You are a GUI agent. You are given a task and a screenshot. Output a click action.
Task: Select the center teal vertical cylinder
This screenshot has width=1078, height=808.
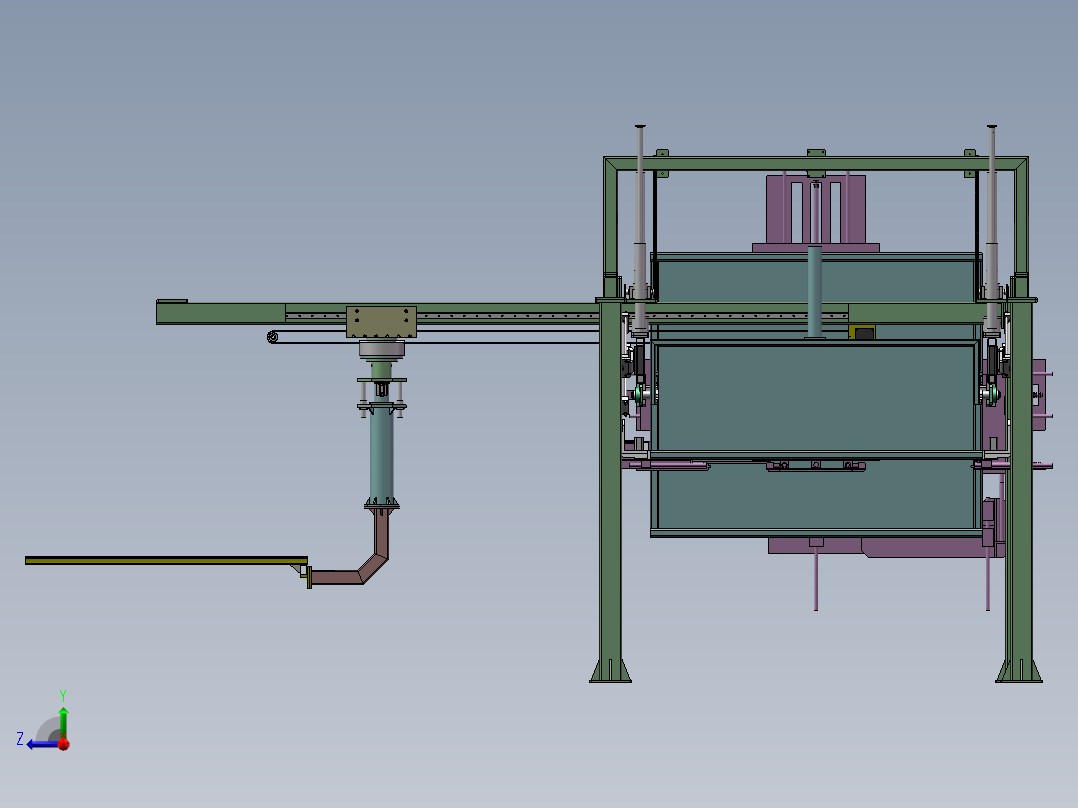814,290
